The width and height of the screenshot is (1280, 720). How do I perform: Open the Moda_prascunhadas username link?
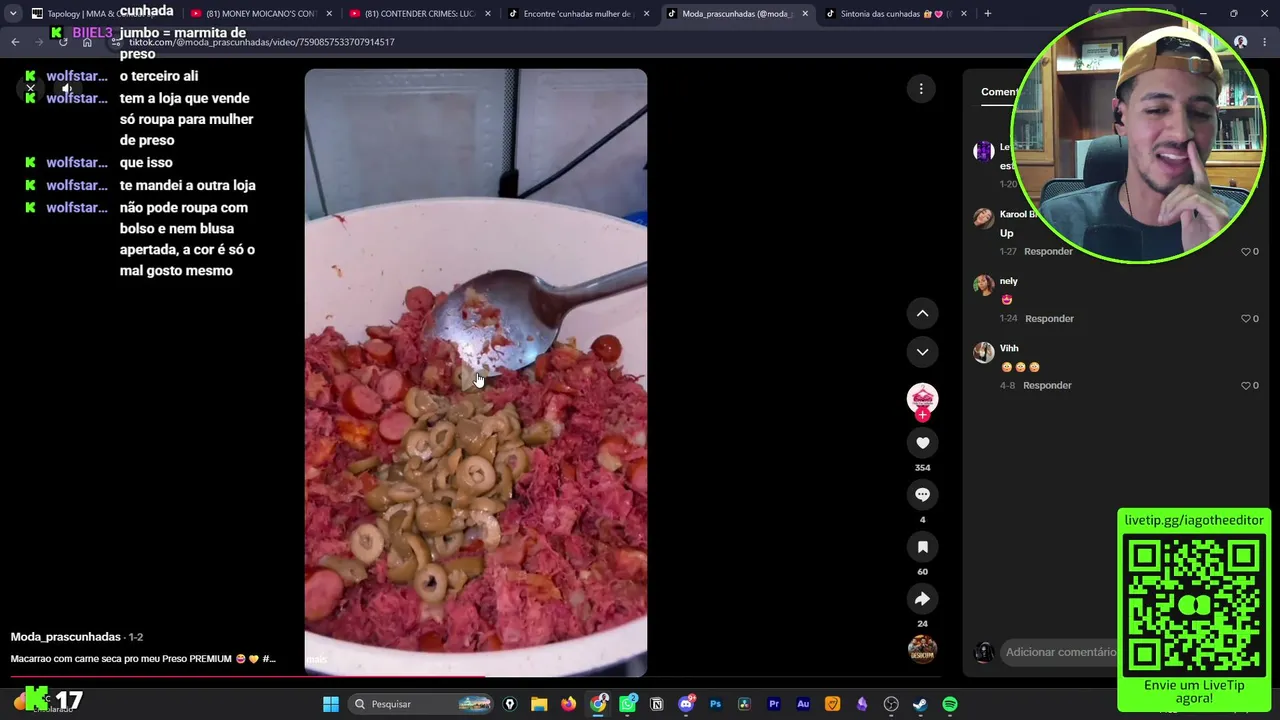pyautogui.click(x=65, y=637)
